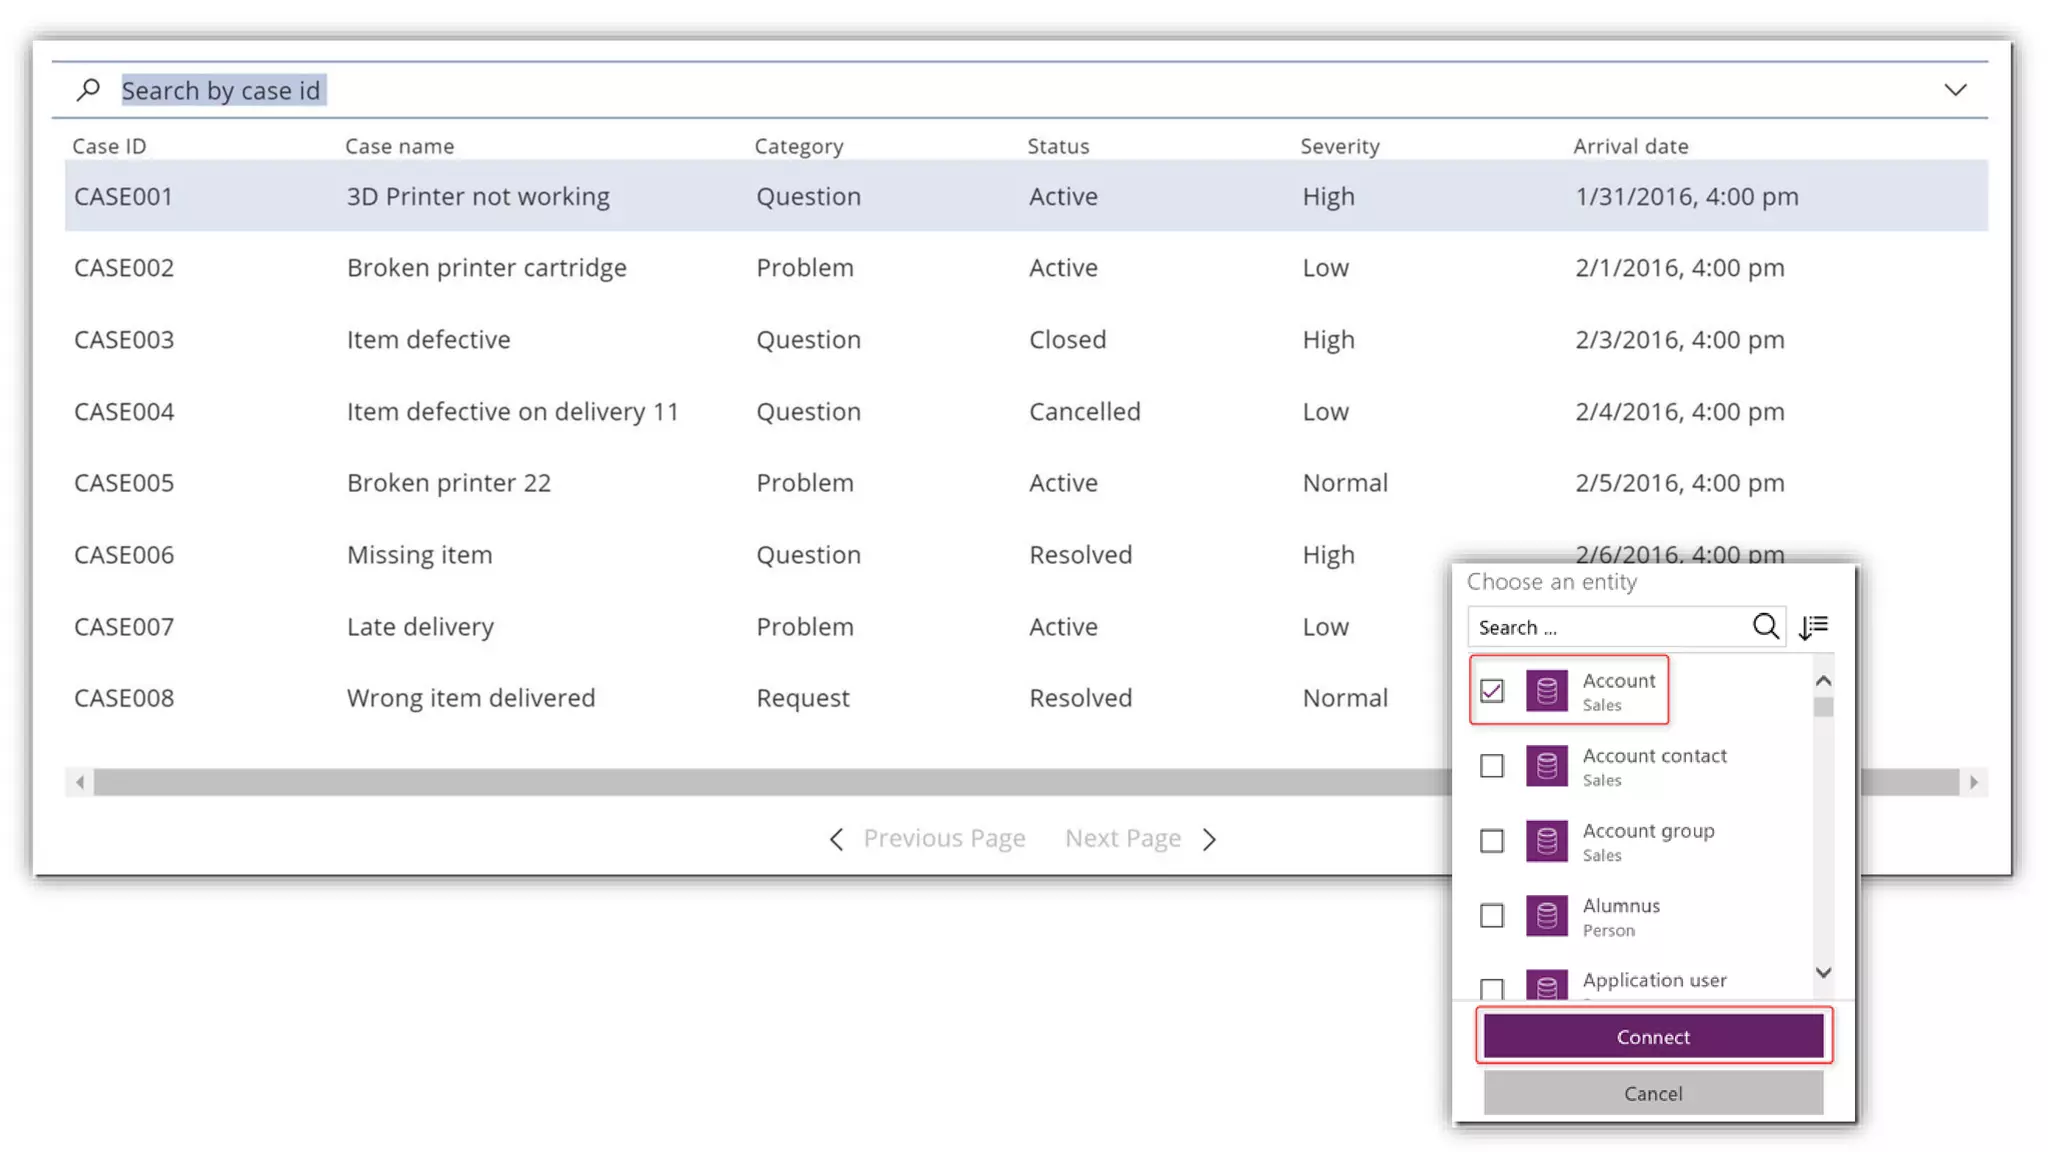Click the Cancel button in entity panel
The width and height of the screenshot is (2048, 1152).
click(x=1652, y=1093)
